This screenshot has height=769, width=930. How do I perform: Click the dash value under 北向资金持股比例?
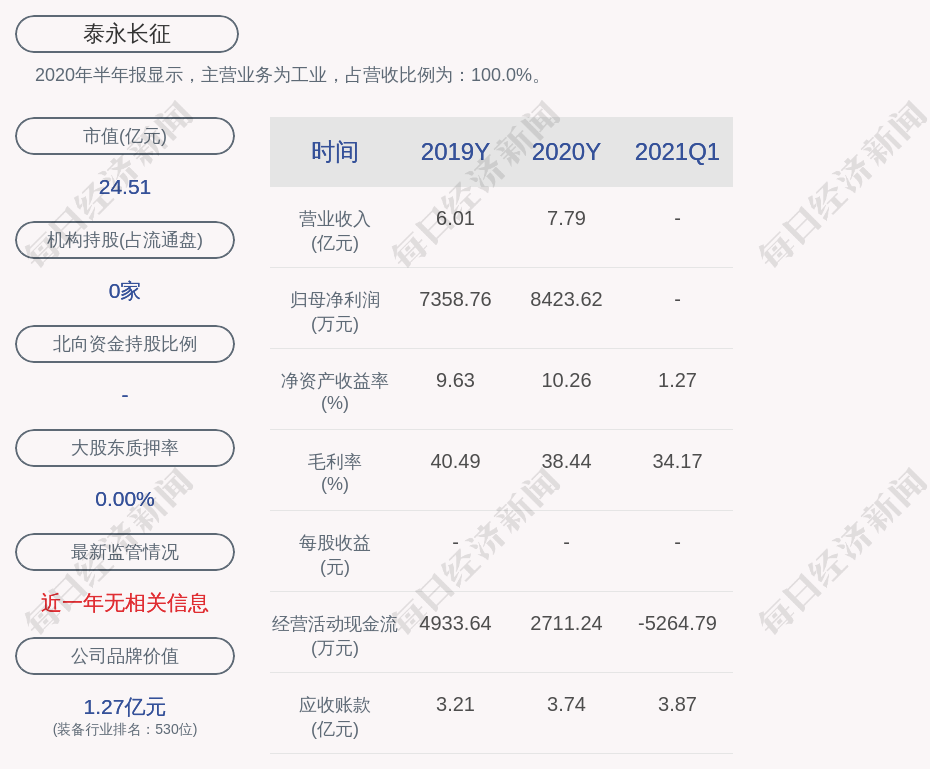(x=125, y=395)
